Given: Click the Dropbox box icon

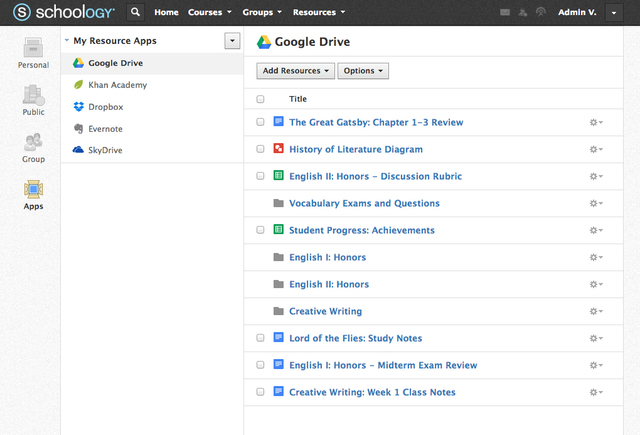Looking at the screenshot, I should [78, 107].
